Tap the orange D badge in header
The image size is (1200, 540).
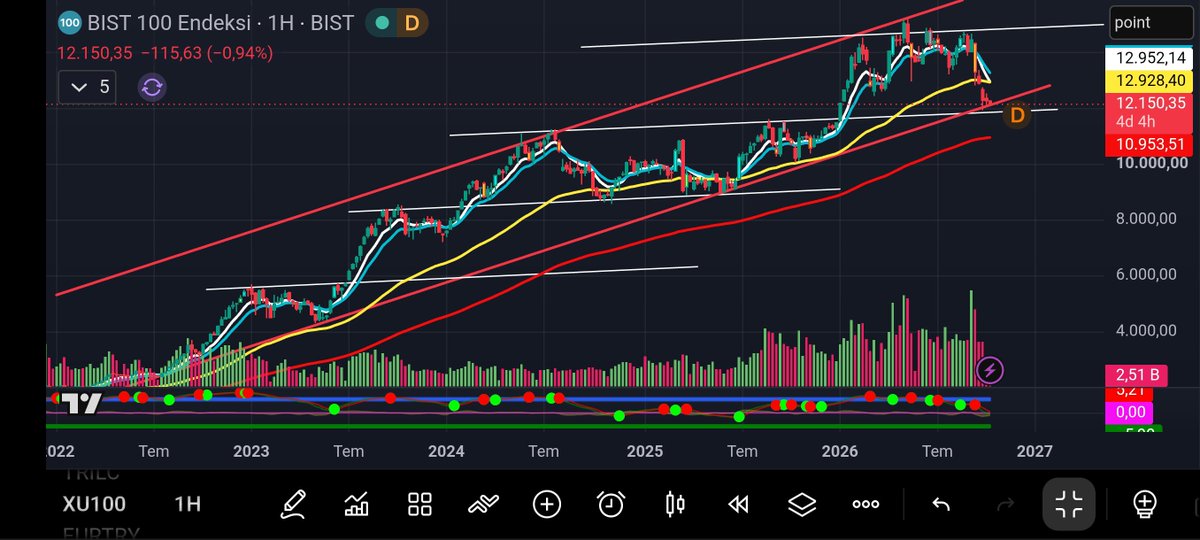click(410, 22)
